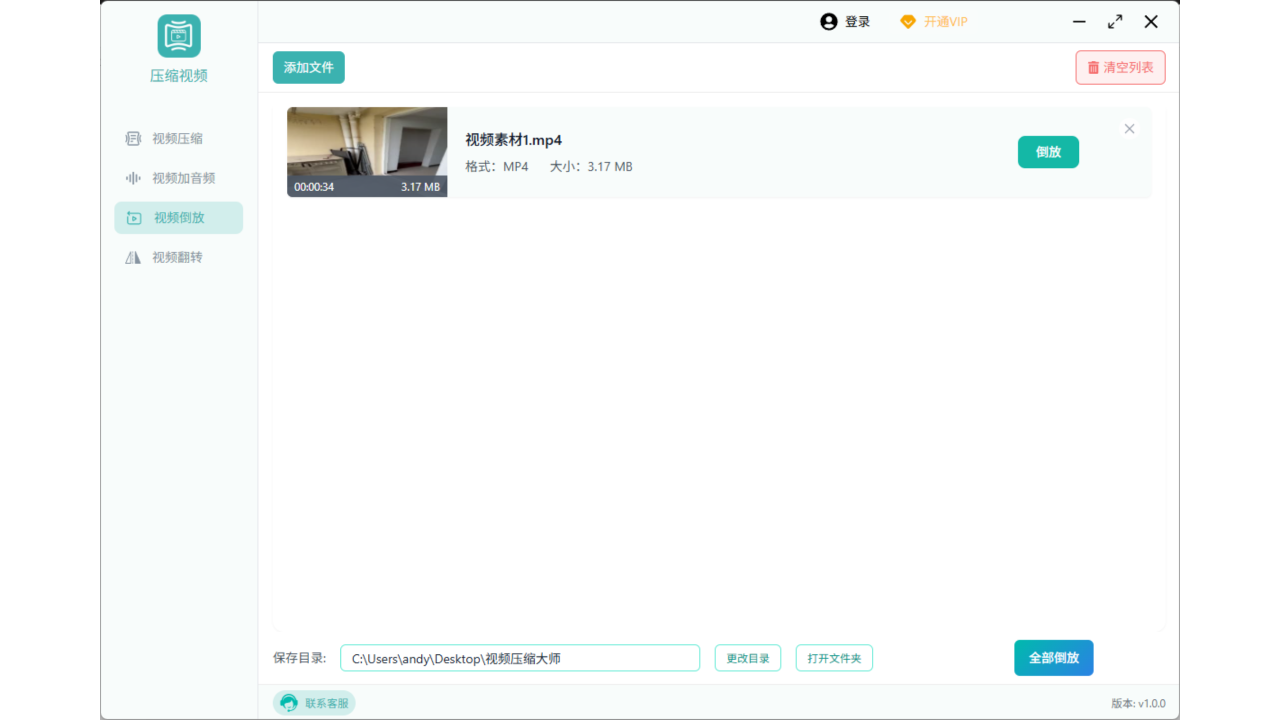
Task: Select the 视频翻转 flip video icon
Action: click(x=133, y=257)
